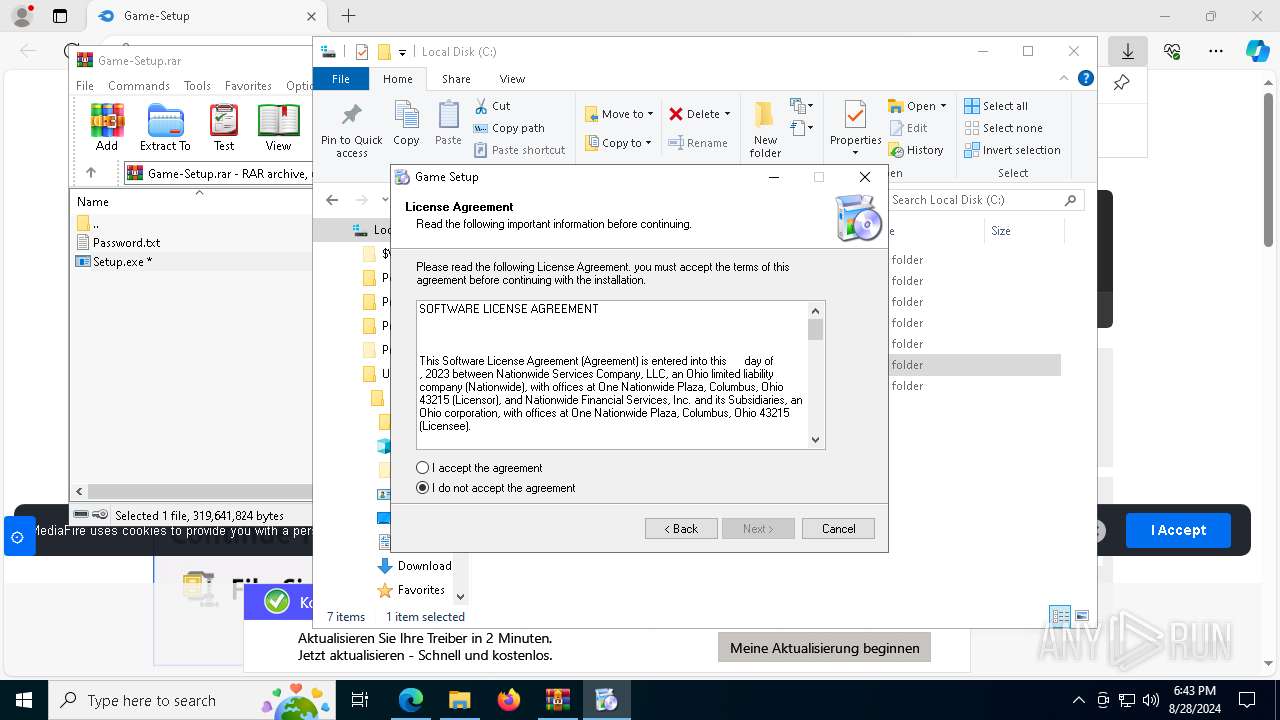Click Windows Start button
Viewport: 1280px width, 720px height.
tap(24, 700)
